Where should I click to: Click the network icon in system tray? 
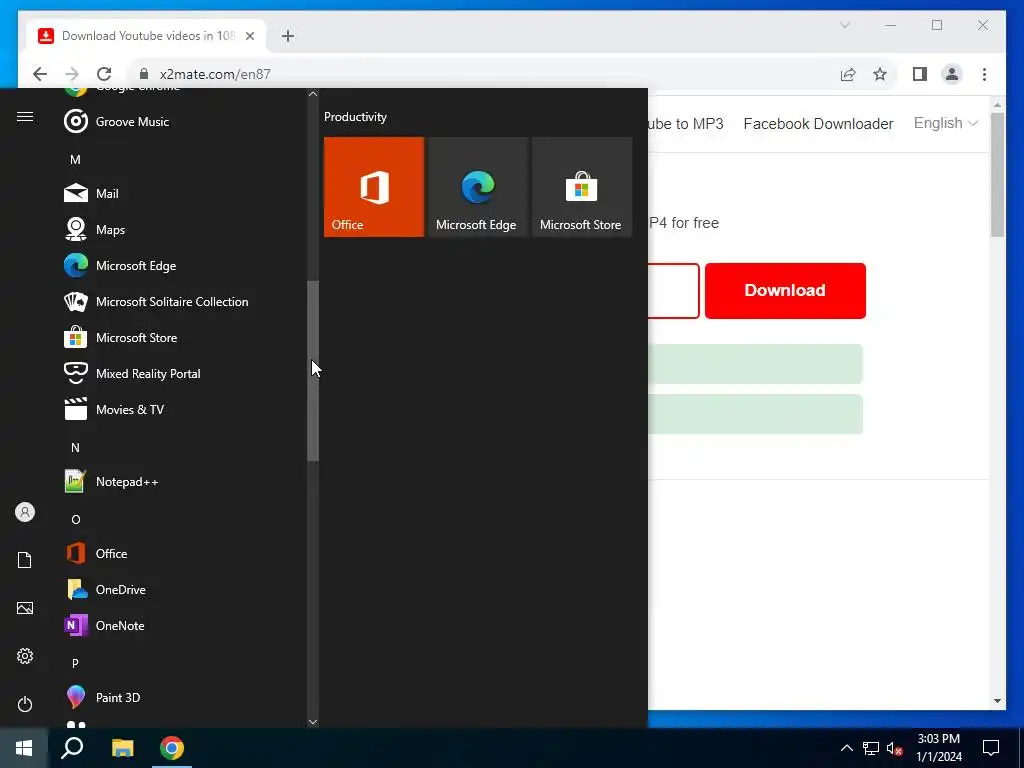coord(871,748)
